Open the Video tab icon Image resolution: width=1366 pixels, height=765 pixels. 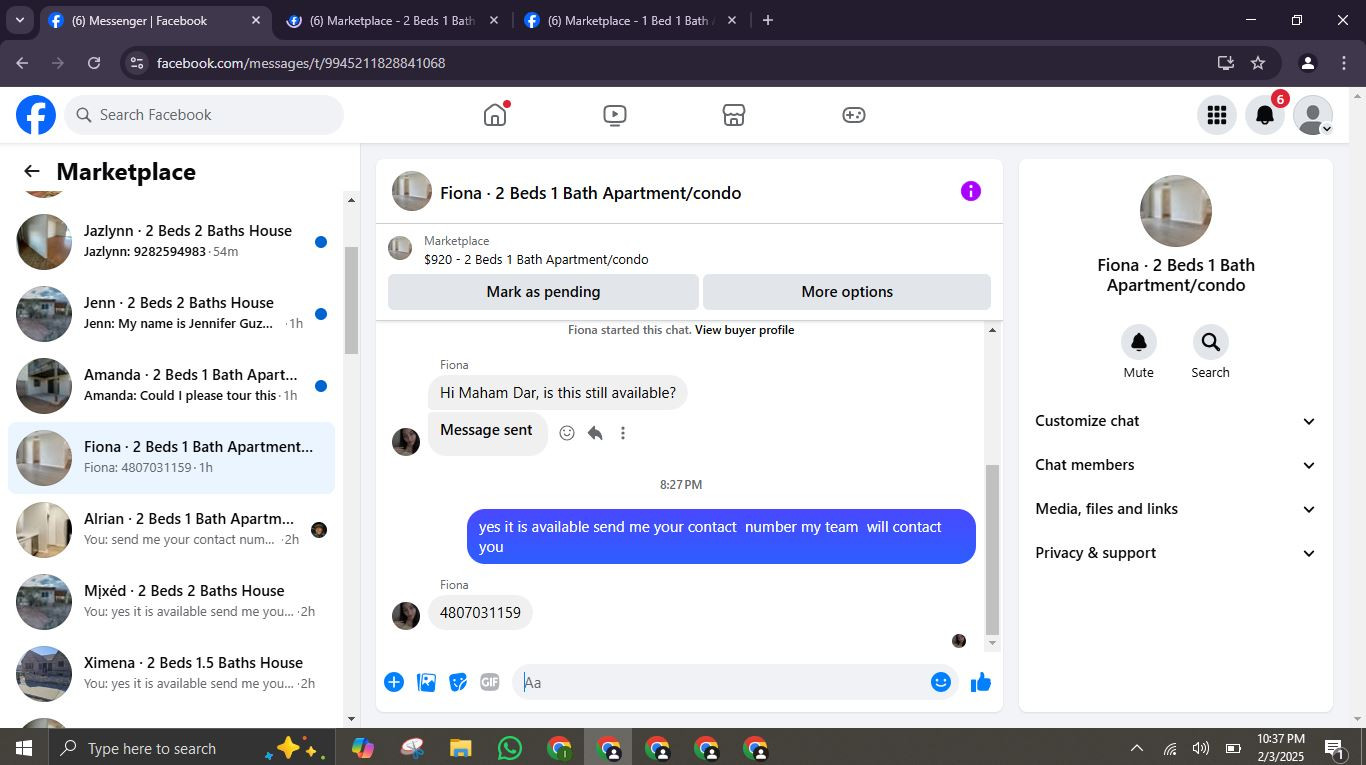coord(615,115)
